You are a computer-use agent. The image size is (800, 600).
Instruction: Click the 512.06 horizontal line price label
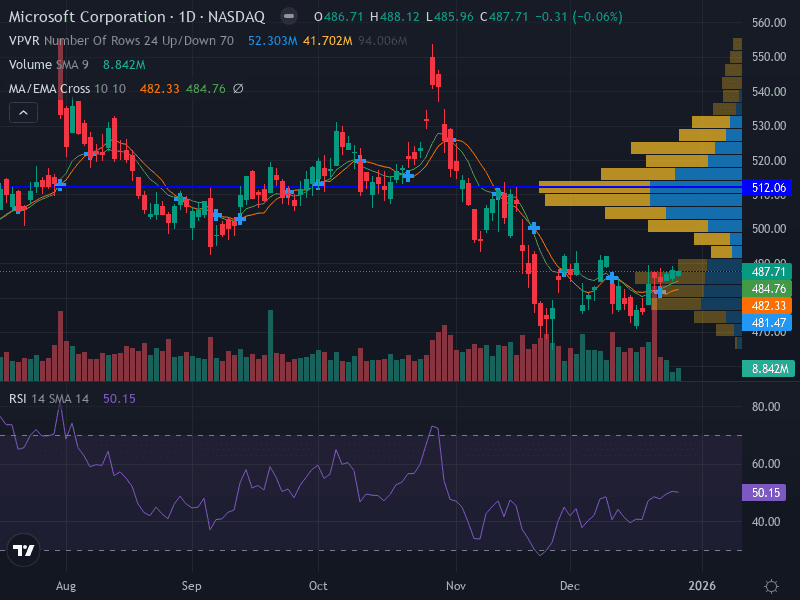767,188
